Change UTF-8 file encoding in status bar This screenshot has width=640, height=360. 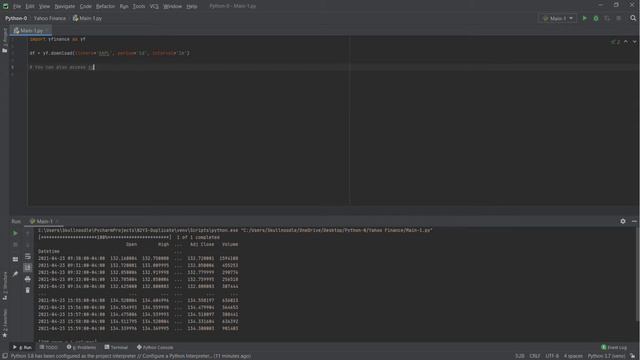pos(552,356)
